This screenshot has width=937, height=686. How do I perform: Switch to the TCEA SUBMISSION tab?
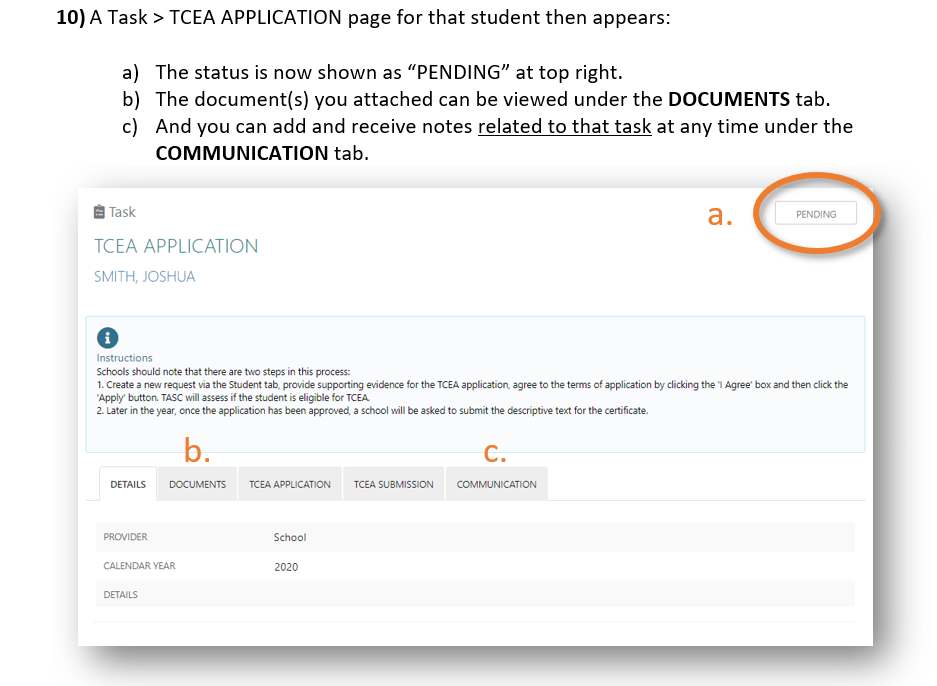pyautogui.click(x=394, y=484)
